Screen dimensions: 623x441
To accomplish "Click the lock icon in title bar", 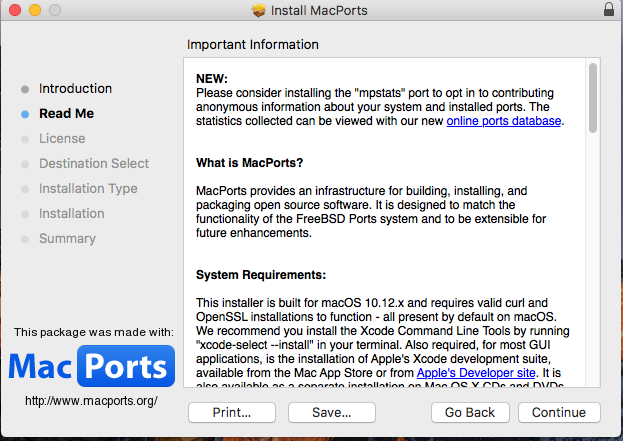I will click(x=609, y=9).
